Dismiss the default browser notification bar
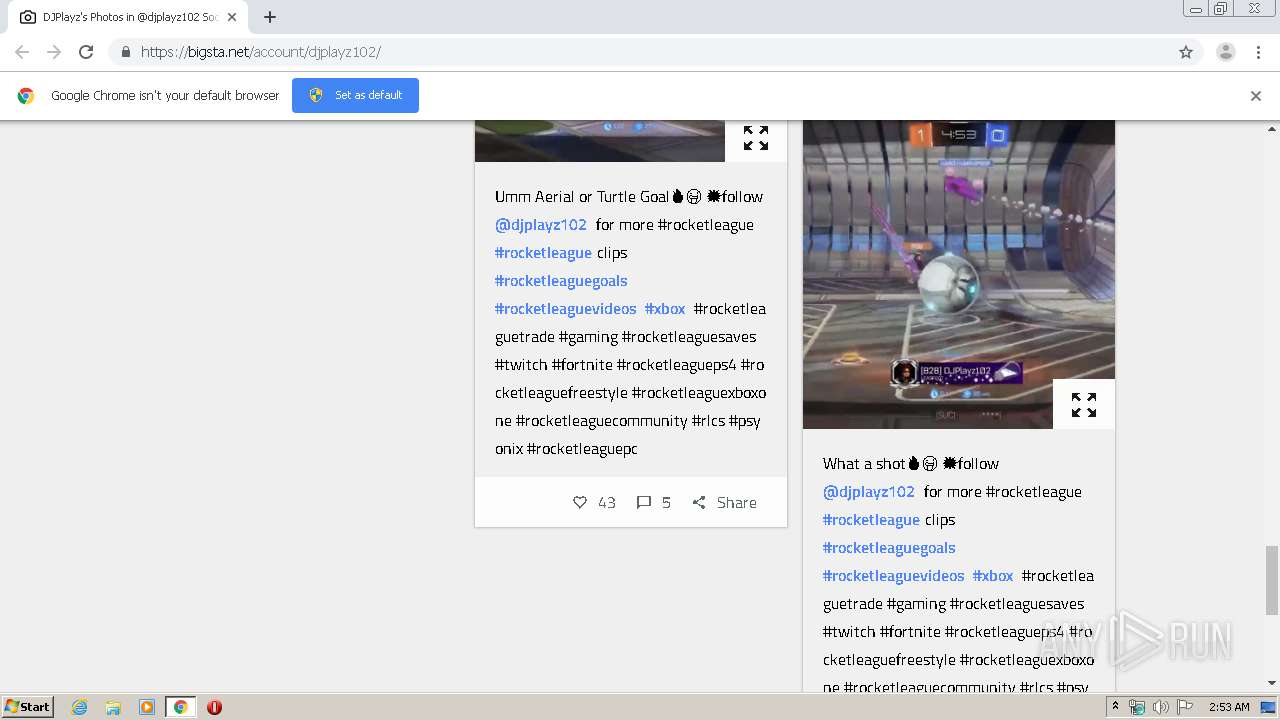Screen dimensions: 1280x720 point(1256,96)
